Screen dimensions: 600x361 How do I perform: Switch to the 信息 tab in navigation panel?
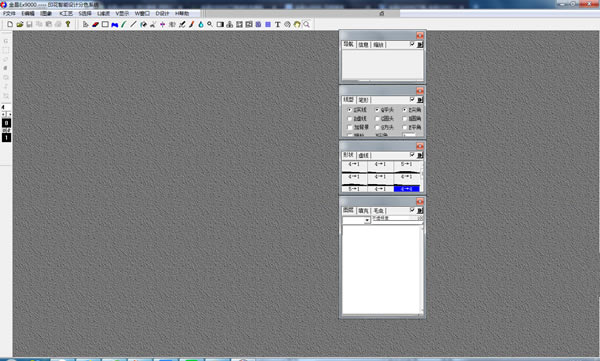(363, 45)
